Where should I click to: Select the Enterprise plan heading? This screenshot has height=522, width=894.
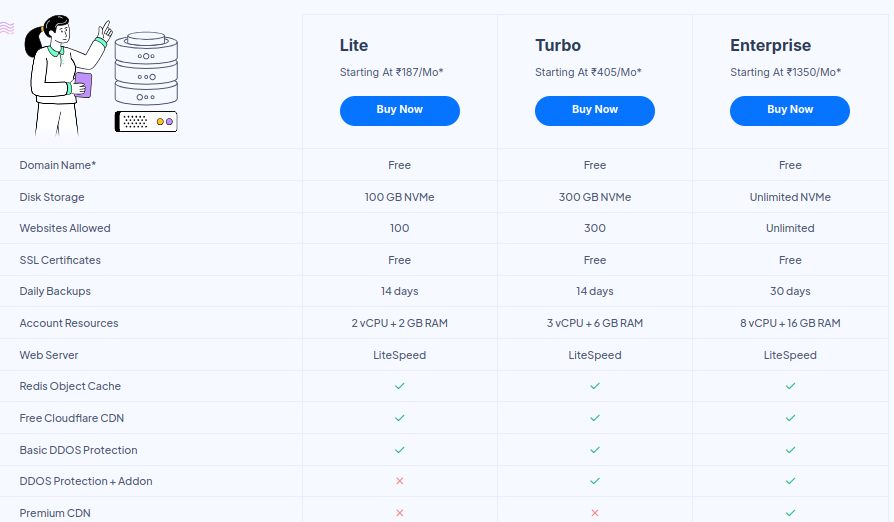coord(770,45)
